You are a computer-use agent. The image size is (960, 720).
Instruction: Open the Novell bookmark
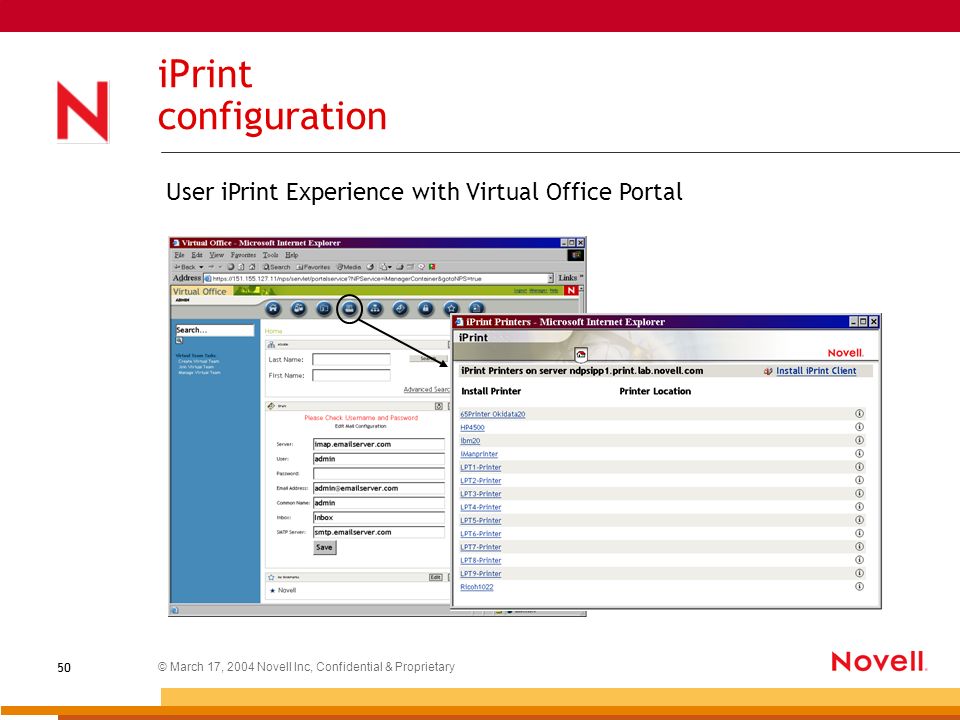(x=287, y=591)
